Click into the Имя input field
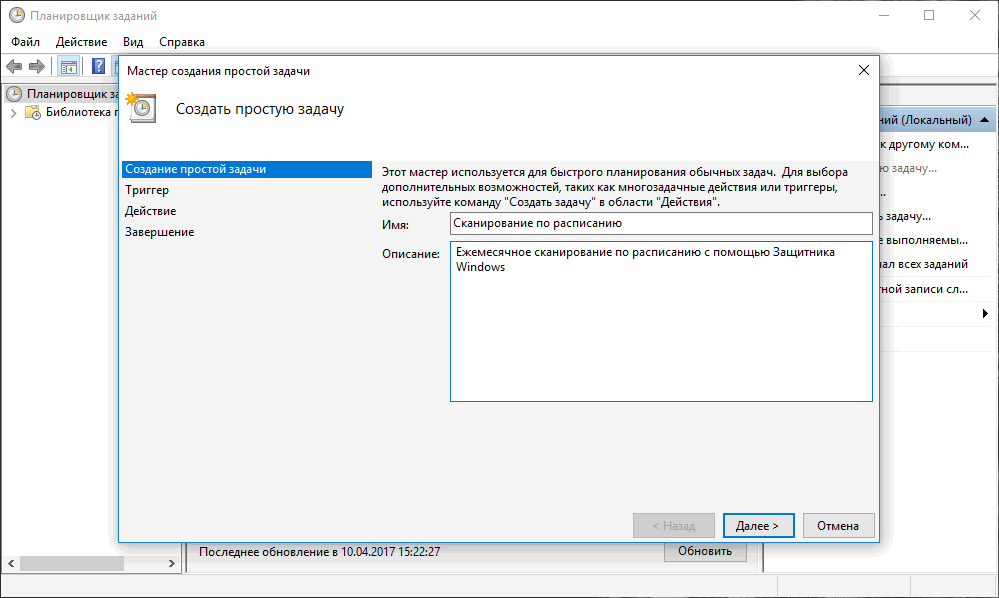Viewport: 999px width, 598px height. click(661, 224)
